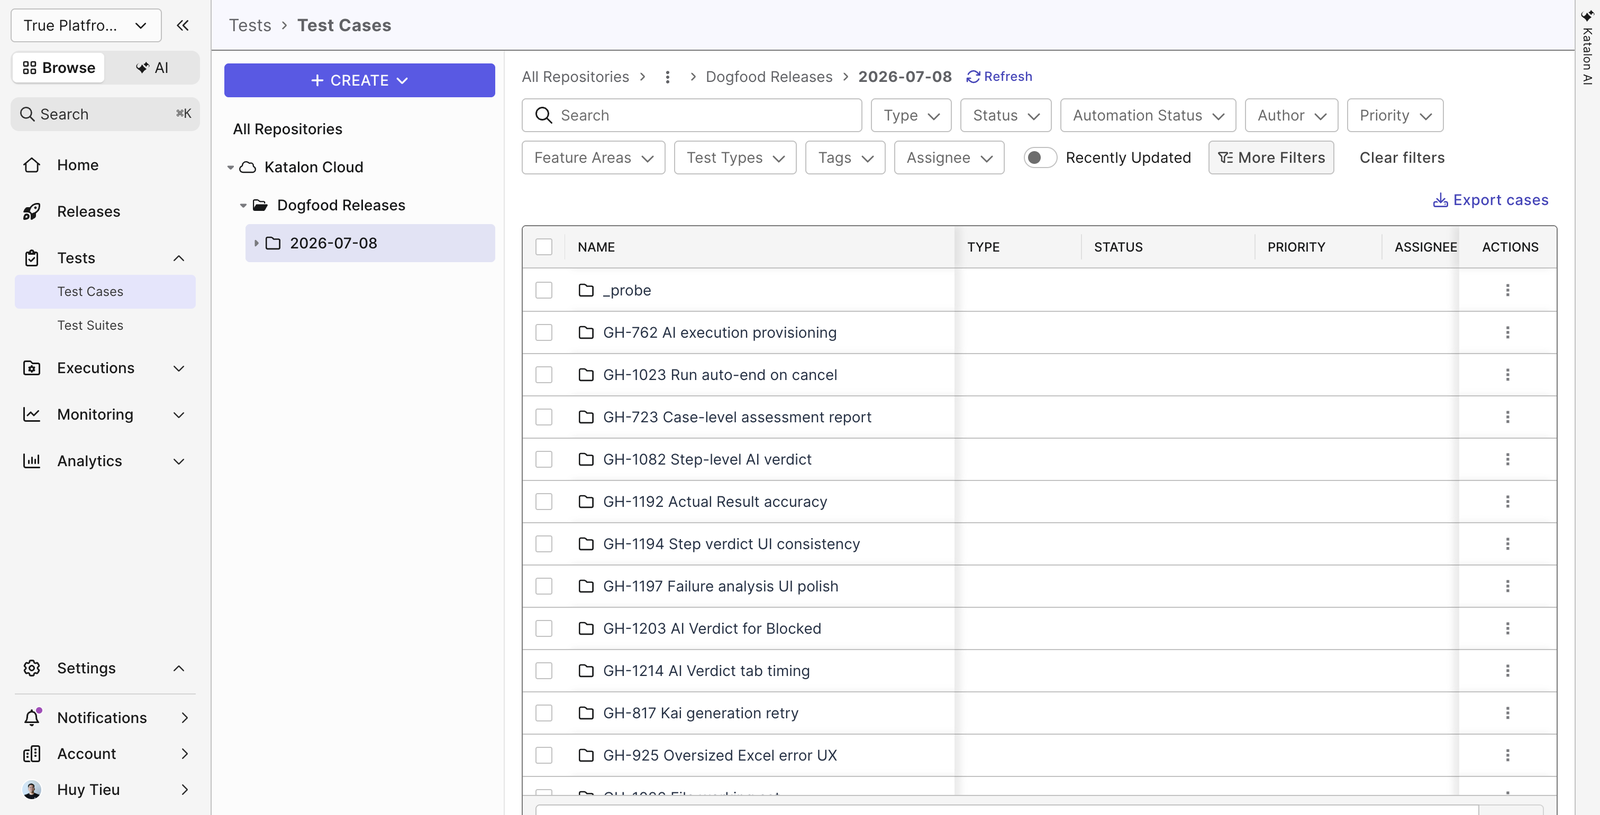Collapse the Tests sidebar section
Screen dimensions: 1600x815
point(179,258)
